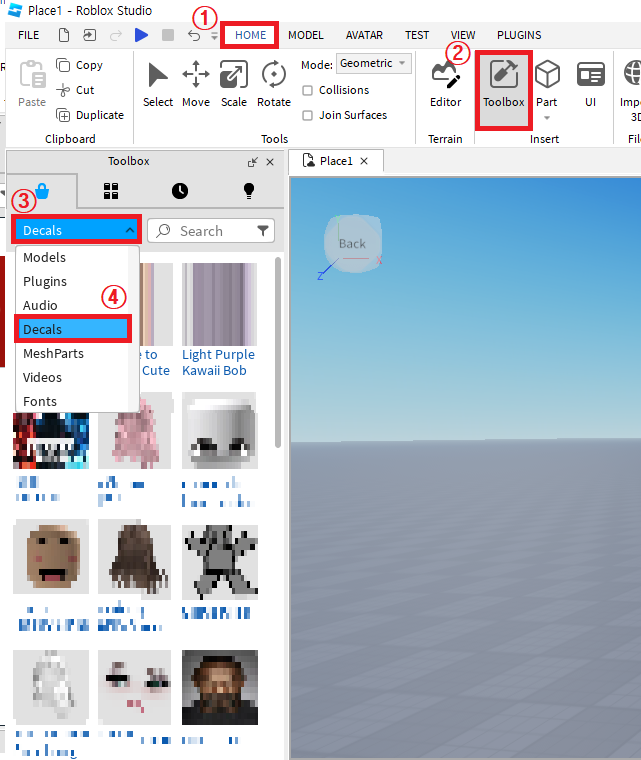The image size is (641, 760).
Task: Undock the Toolbox panel
Action: pos(253,162)
